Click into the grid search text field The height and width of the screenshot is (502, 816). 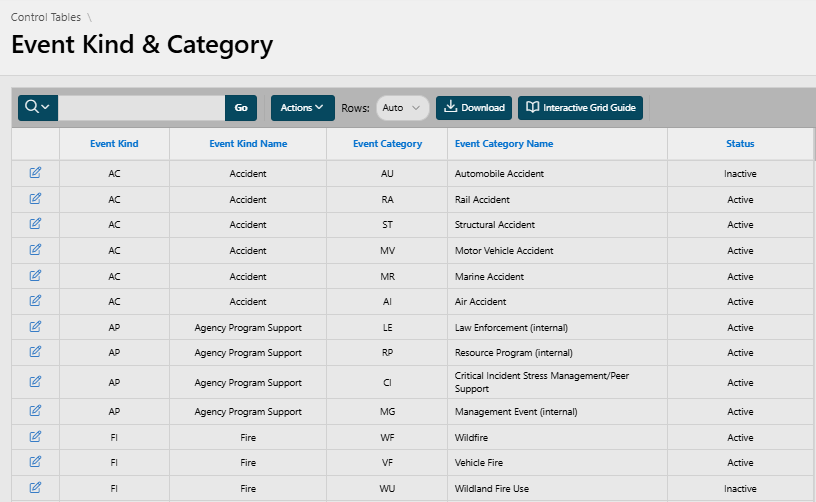[x=142, y=108]
